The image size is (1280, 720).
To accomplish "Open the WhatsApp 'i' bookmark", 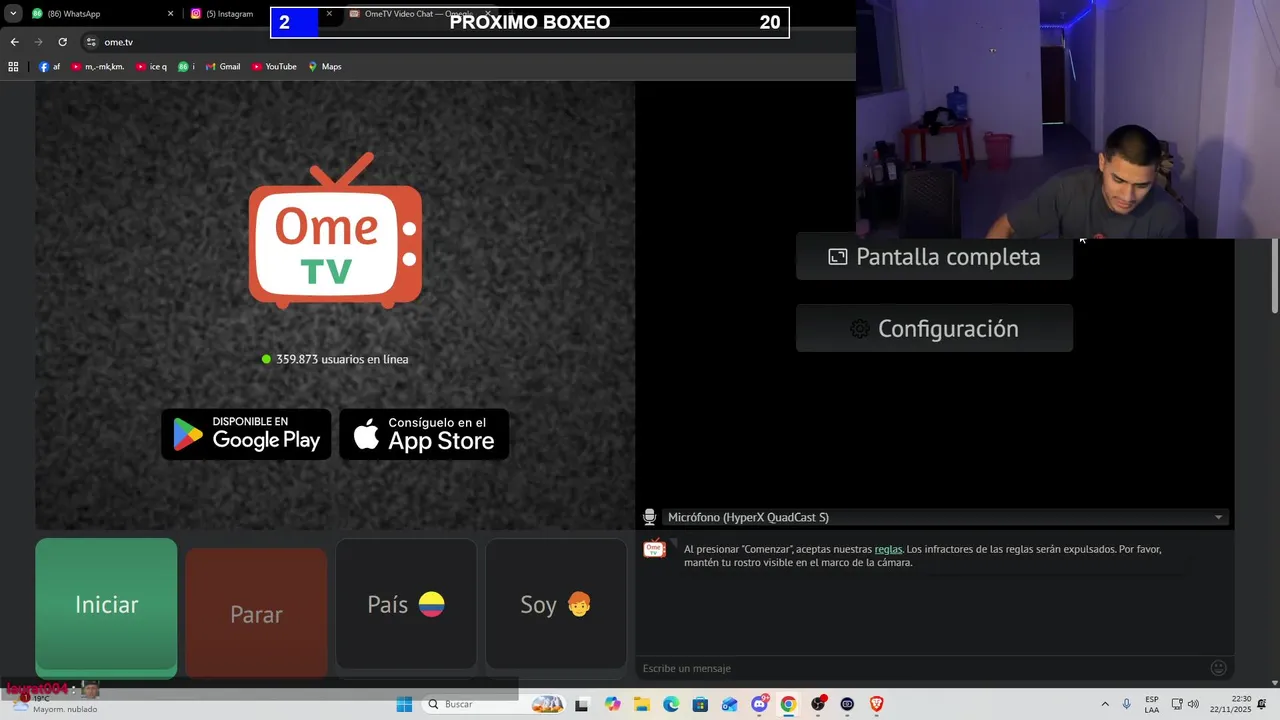I will (186, 67).
